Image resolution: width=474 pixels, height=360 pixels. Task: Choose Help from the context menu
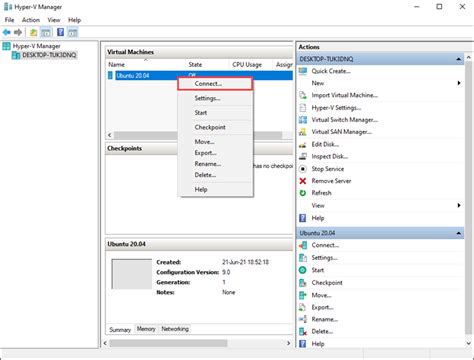[x=215, y=190]
